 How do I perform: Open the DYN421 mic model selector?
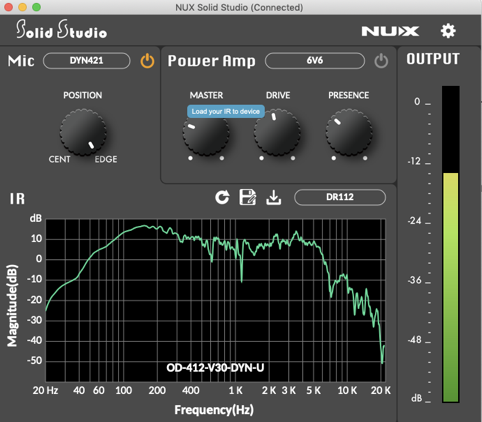tap(87, 61)
